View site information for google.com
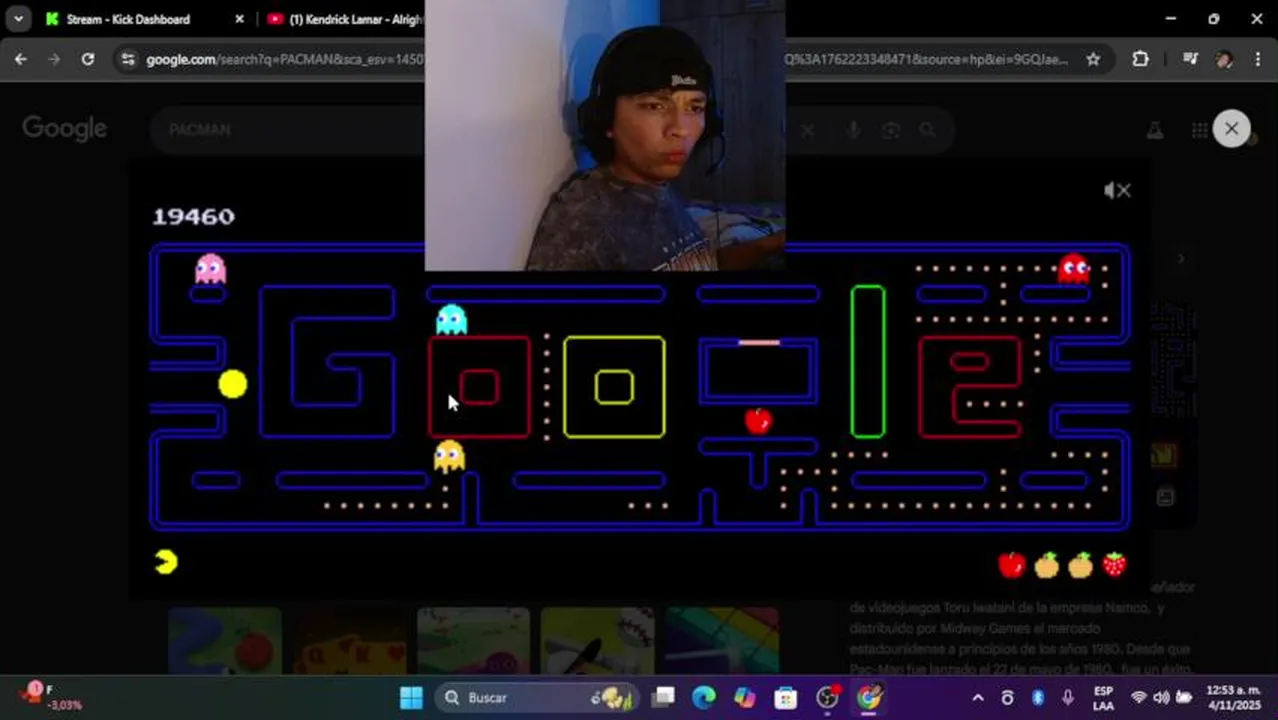Viewport: 1278px width, 720px height. tap(127, 59)
